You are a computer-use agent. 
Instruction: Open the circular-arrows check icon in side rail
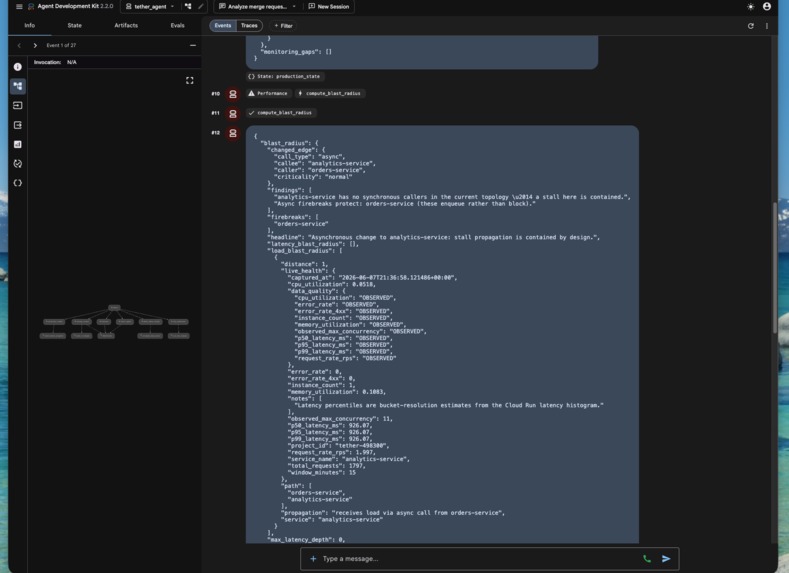tap(18, 163)
